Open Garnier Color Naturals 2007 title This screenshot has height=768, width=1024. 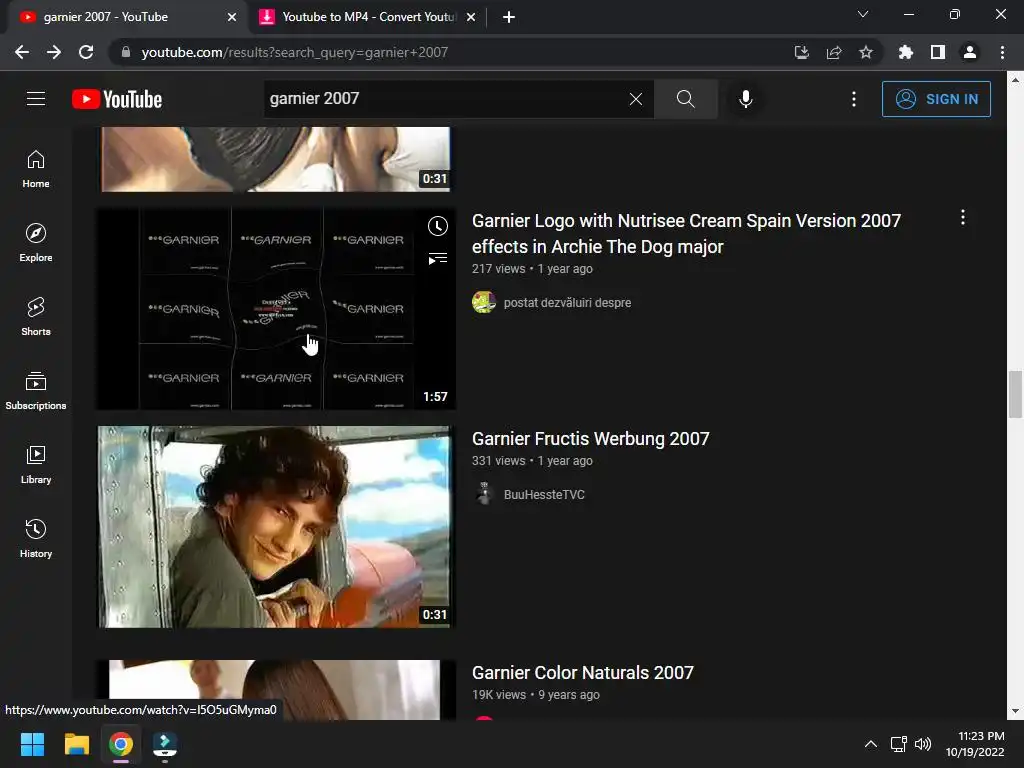click(583, 673)
